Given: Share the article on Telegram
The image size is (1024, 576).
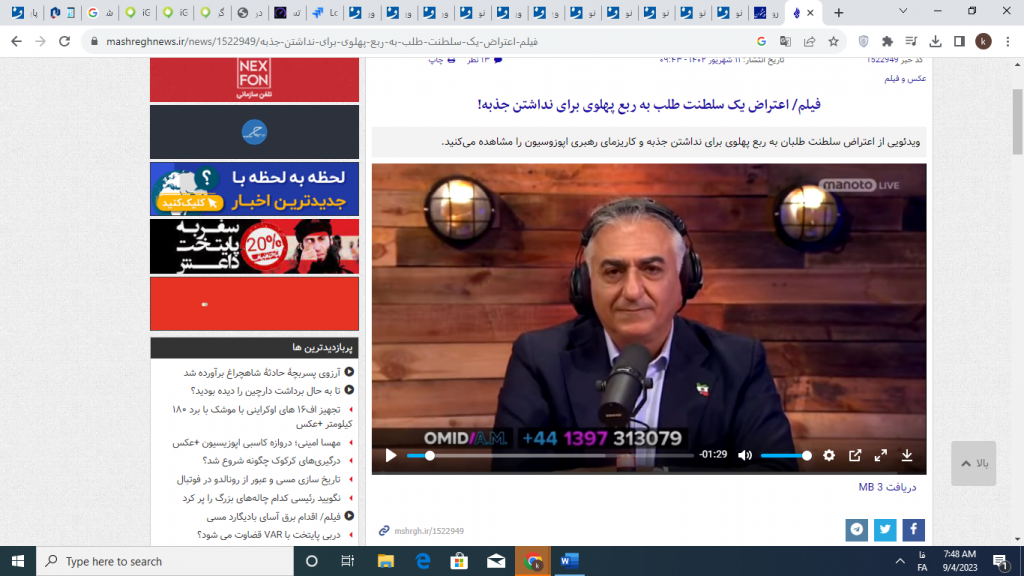Looking at the screenshot, I should (856, 530).
